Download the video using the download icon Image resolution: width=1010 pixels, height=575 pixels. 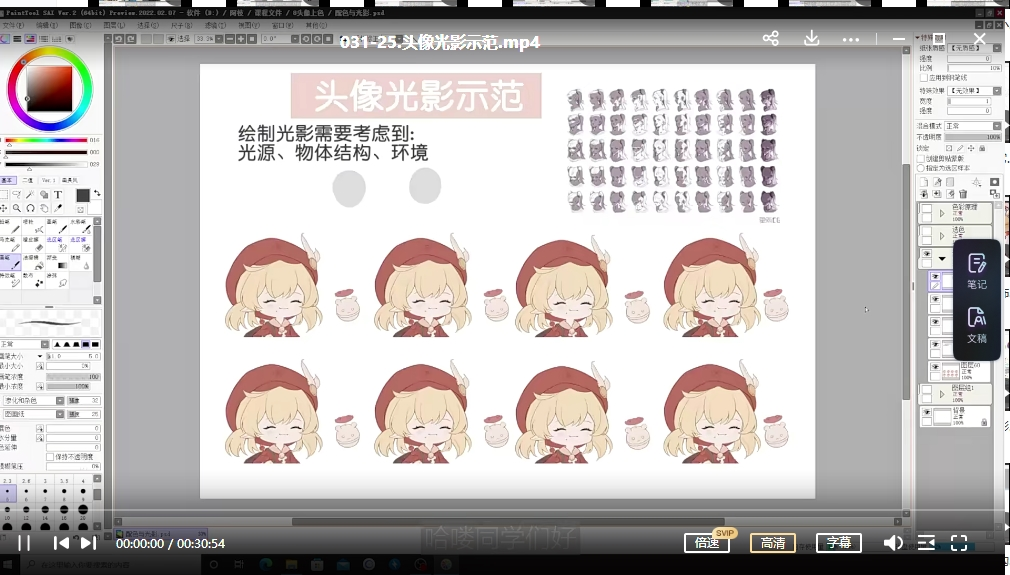(x=812, y=38)
